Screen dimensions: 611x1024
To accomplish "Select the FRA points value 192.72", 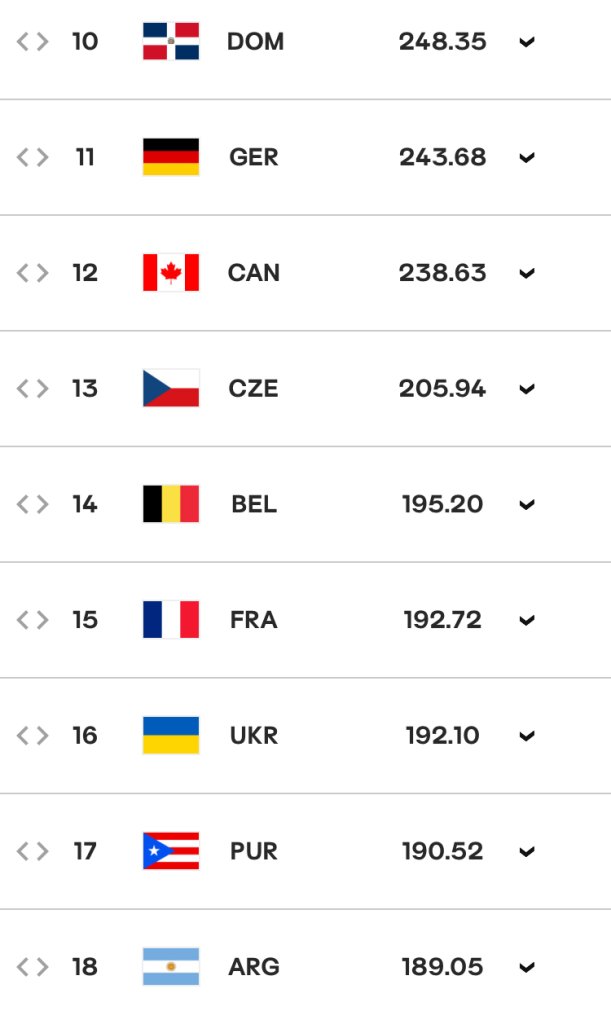I will click(x=443, y=619).
